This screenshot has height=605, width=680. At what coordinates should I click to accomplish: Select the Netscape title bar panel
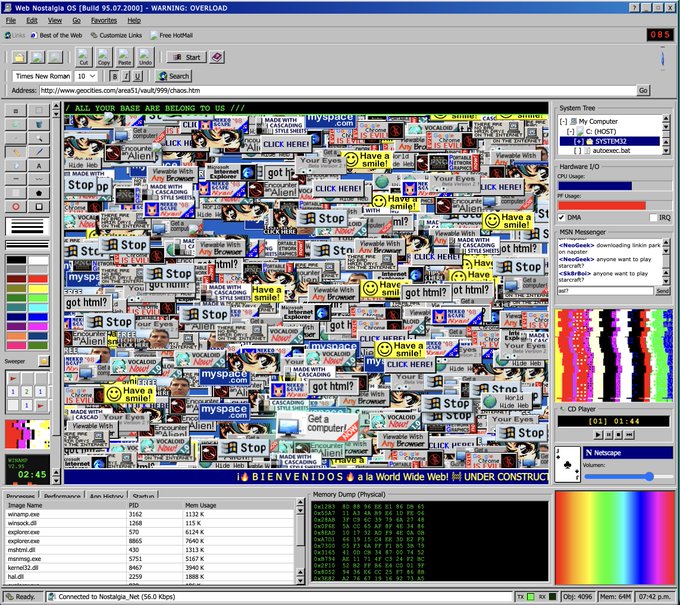(628, 453)
